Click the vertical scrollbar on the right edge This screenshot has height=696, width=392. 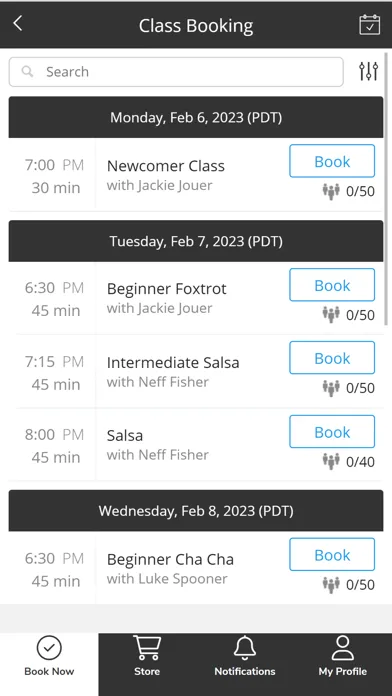click(x=387, y=184)
